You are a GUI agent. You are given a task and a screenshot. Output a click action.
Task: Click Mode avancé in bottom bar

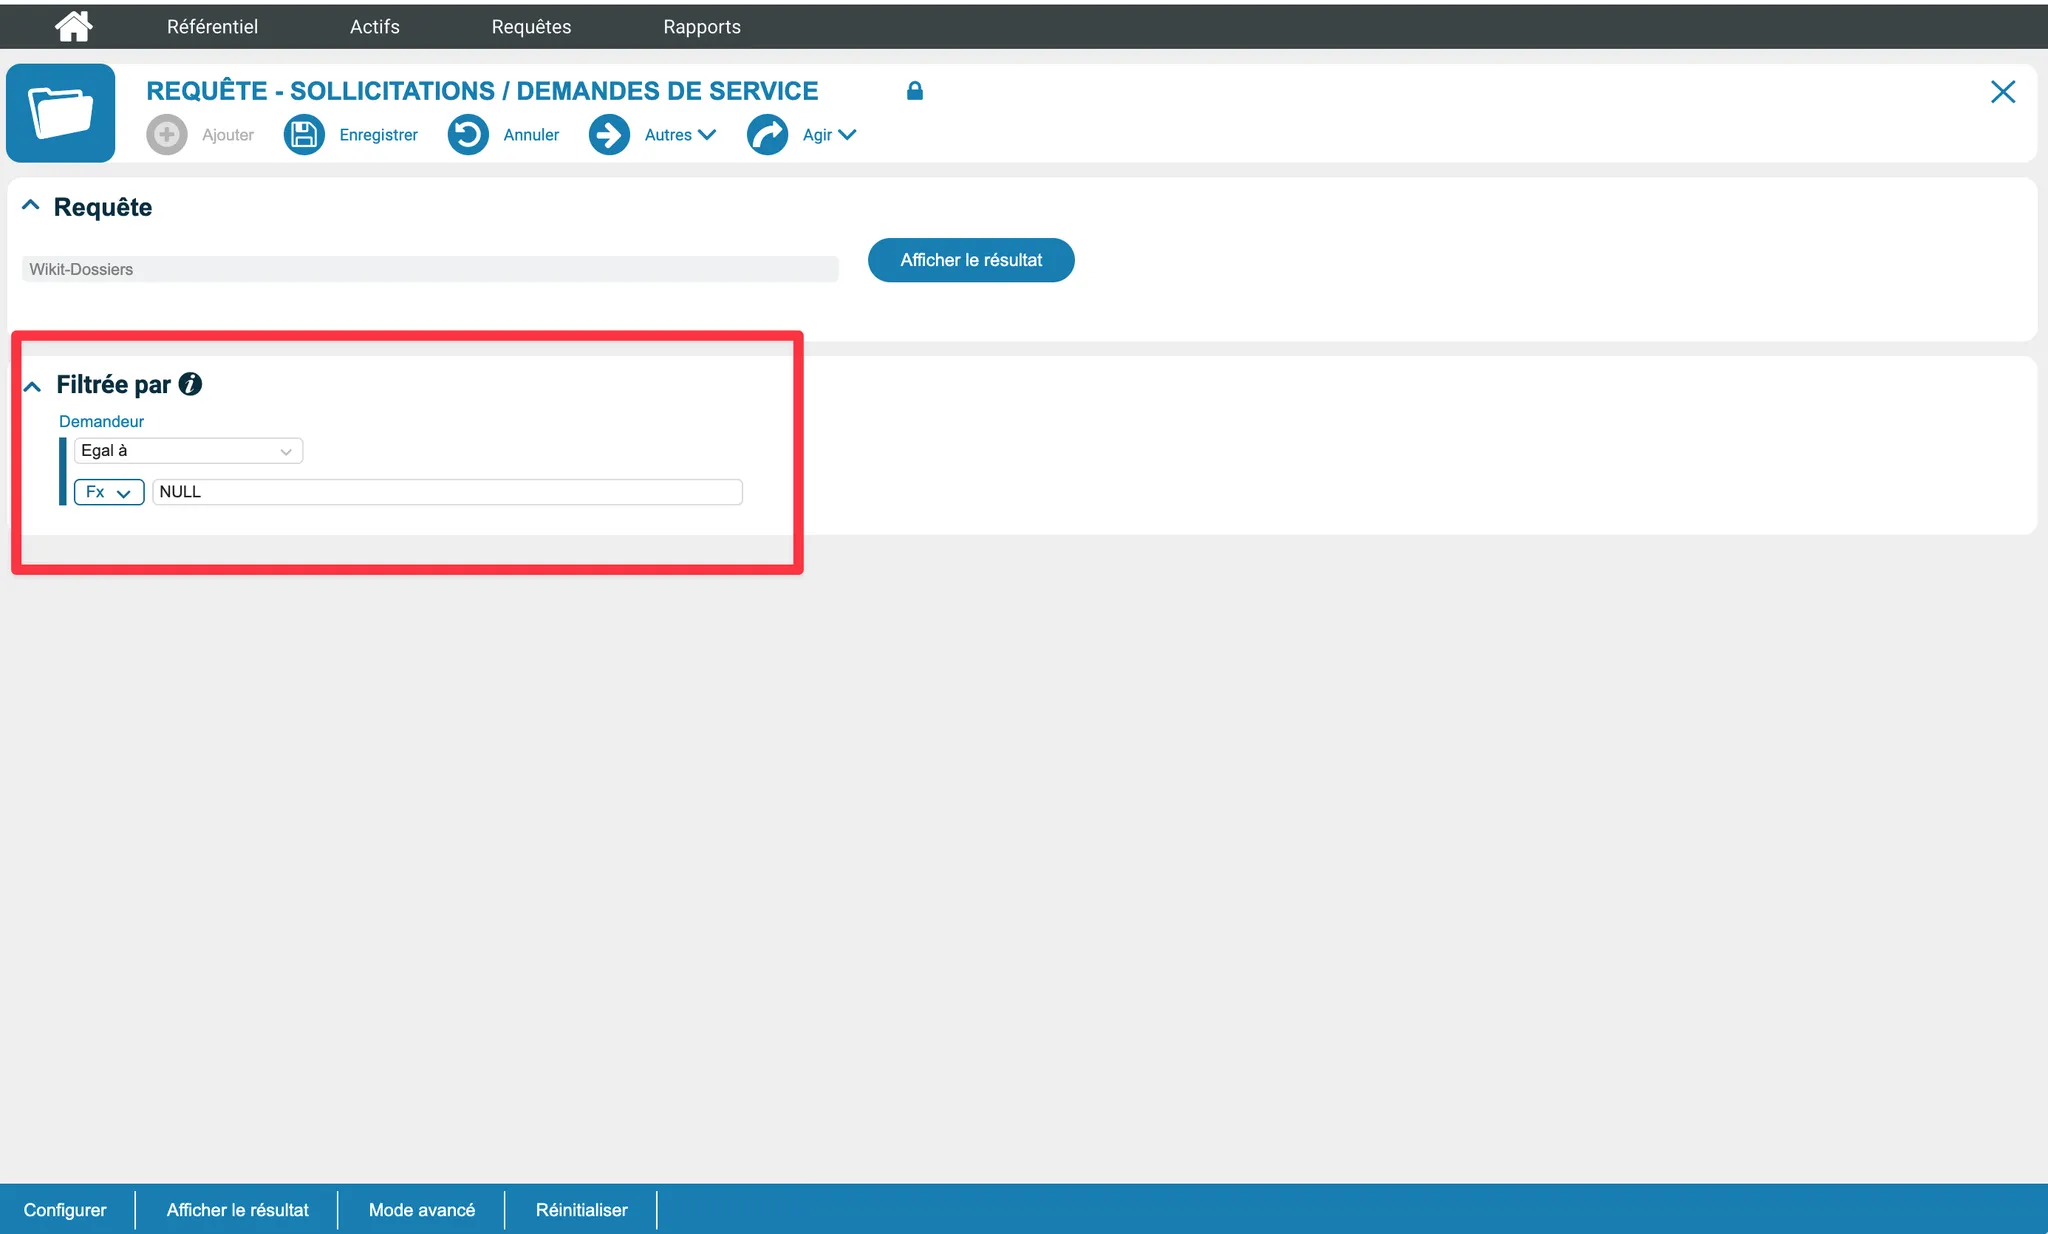[422, 1210]
